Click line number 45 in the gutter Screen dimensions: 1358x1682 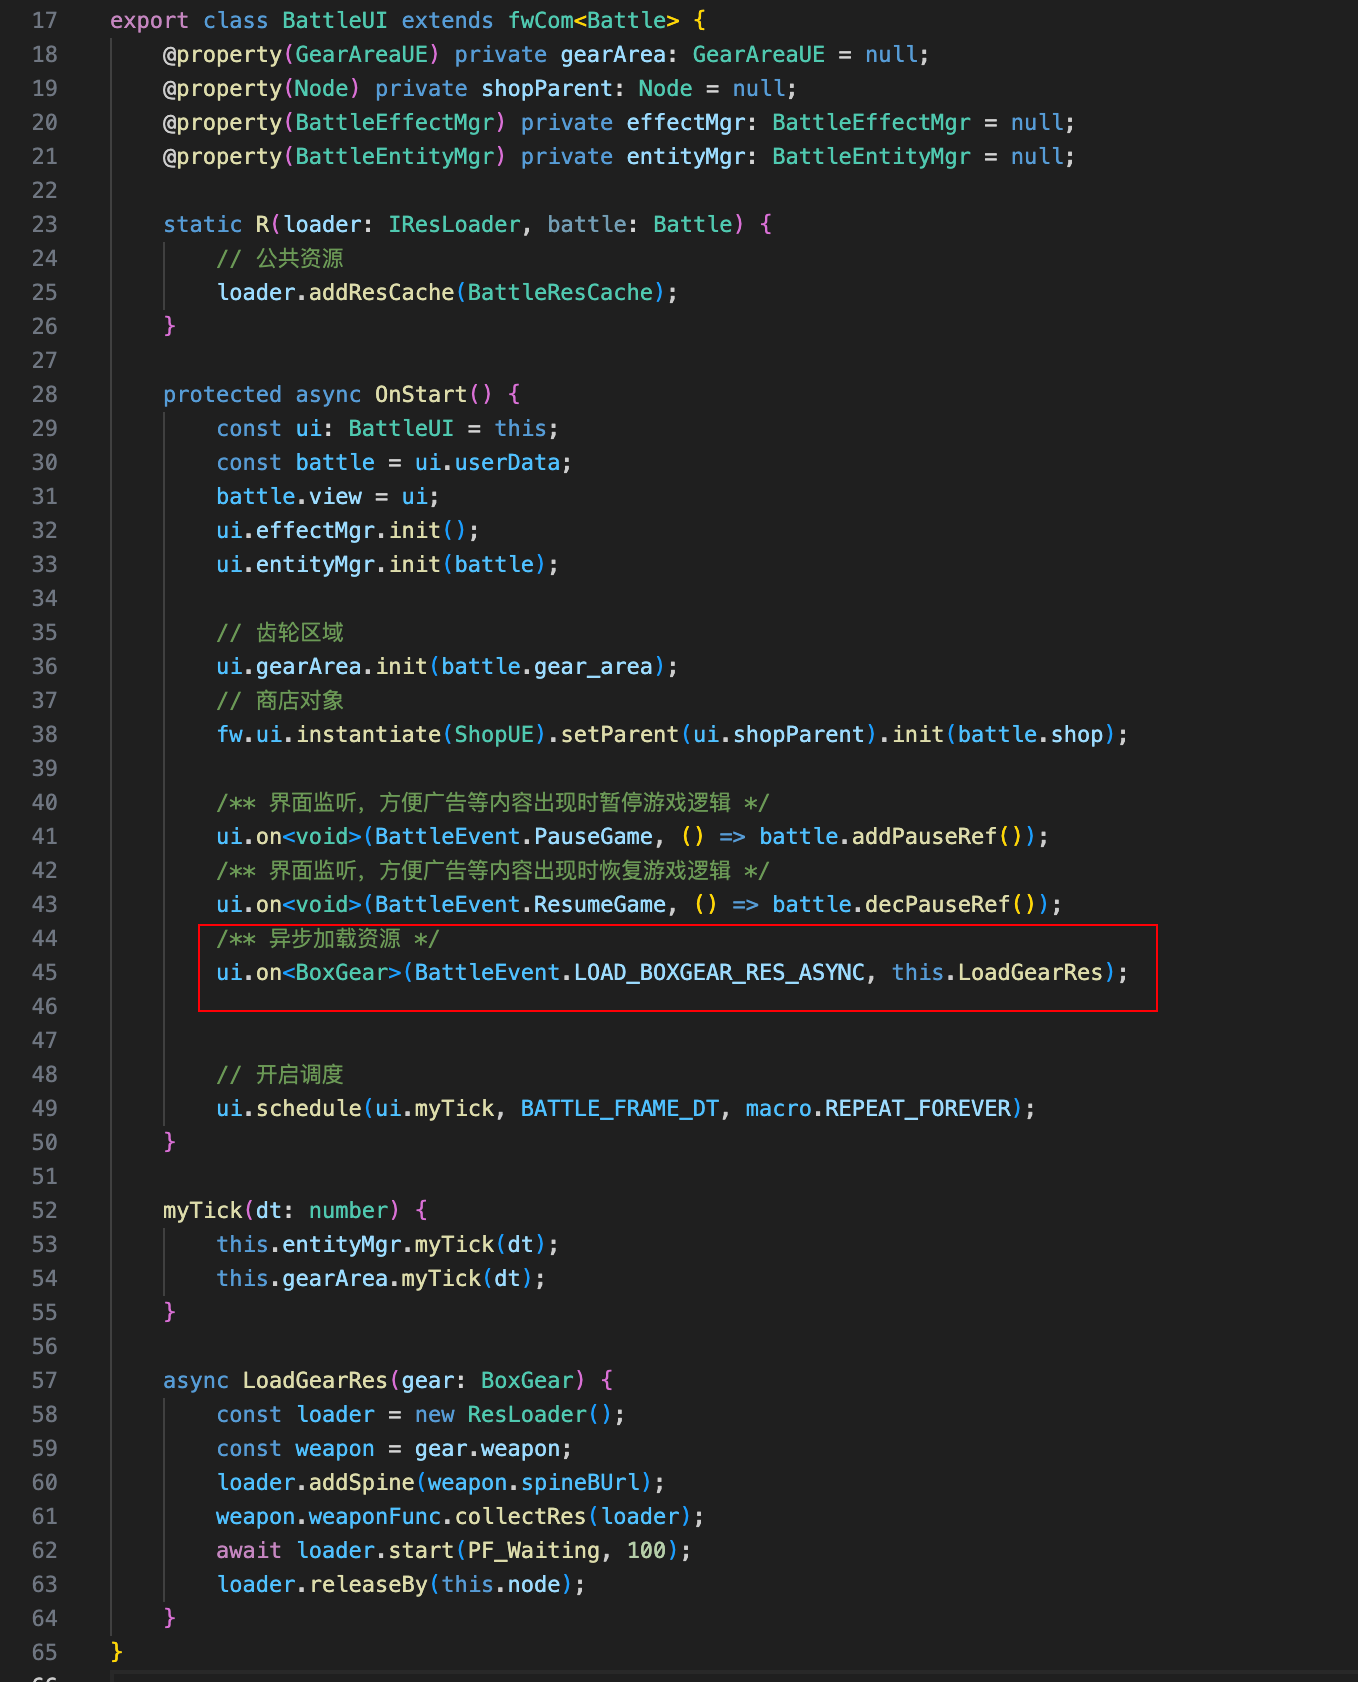click(x=45, y=972)
